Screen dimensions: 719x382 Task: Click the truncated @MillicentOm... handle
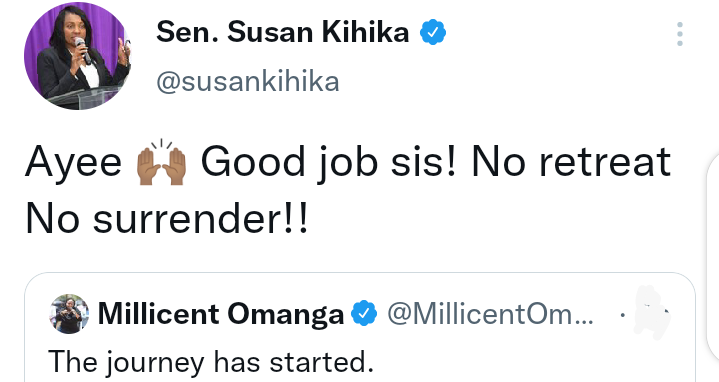pos(490,314)
